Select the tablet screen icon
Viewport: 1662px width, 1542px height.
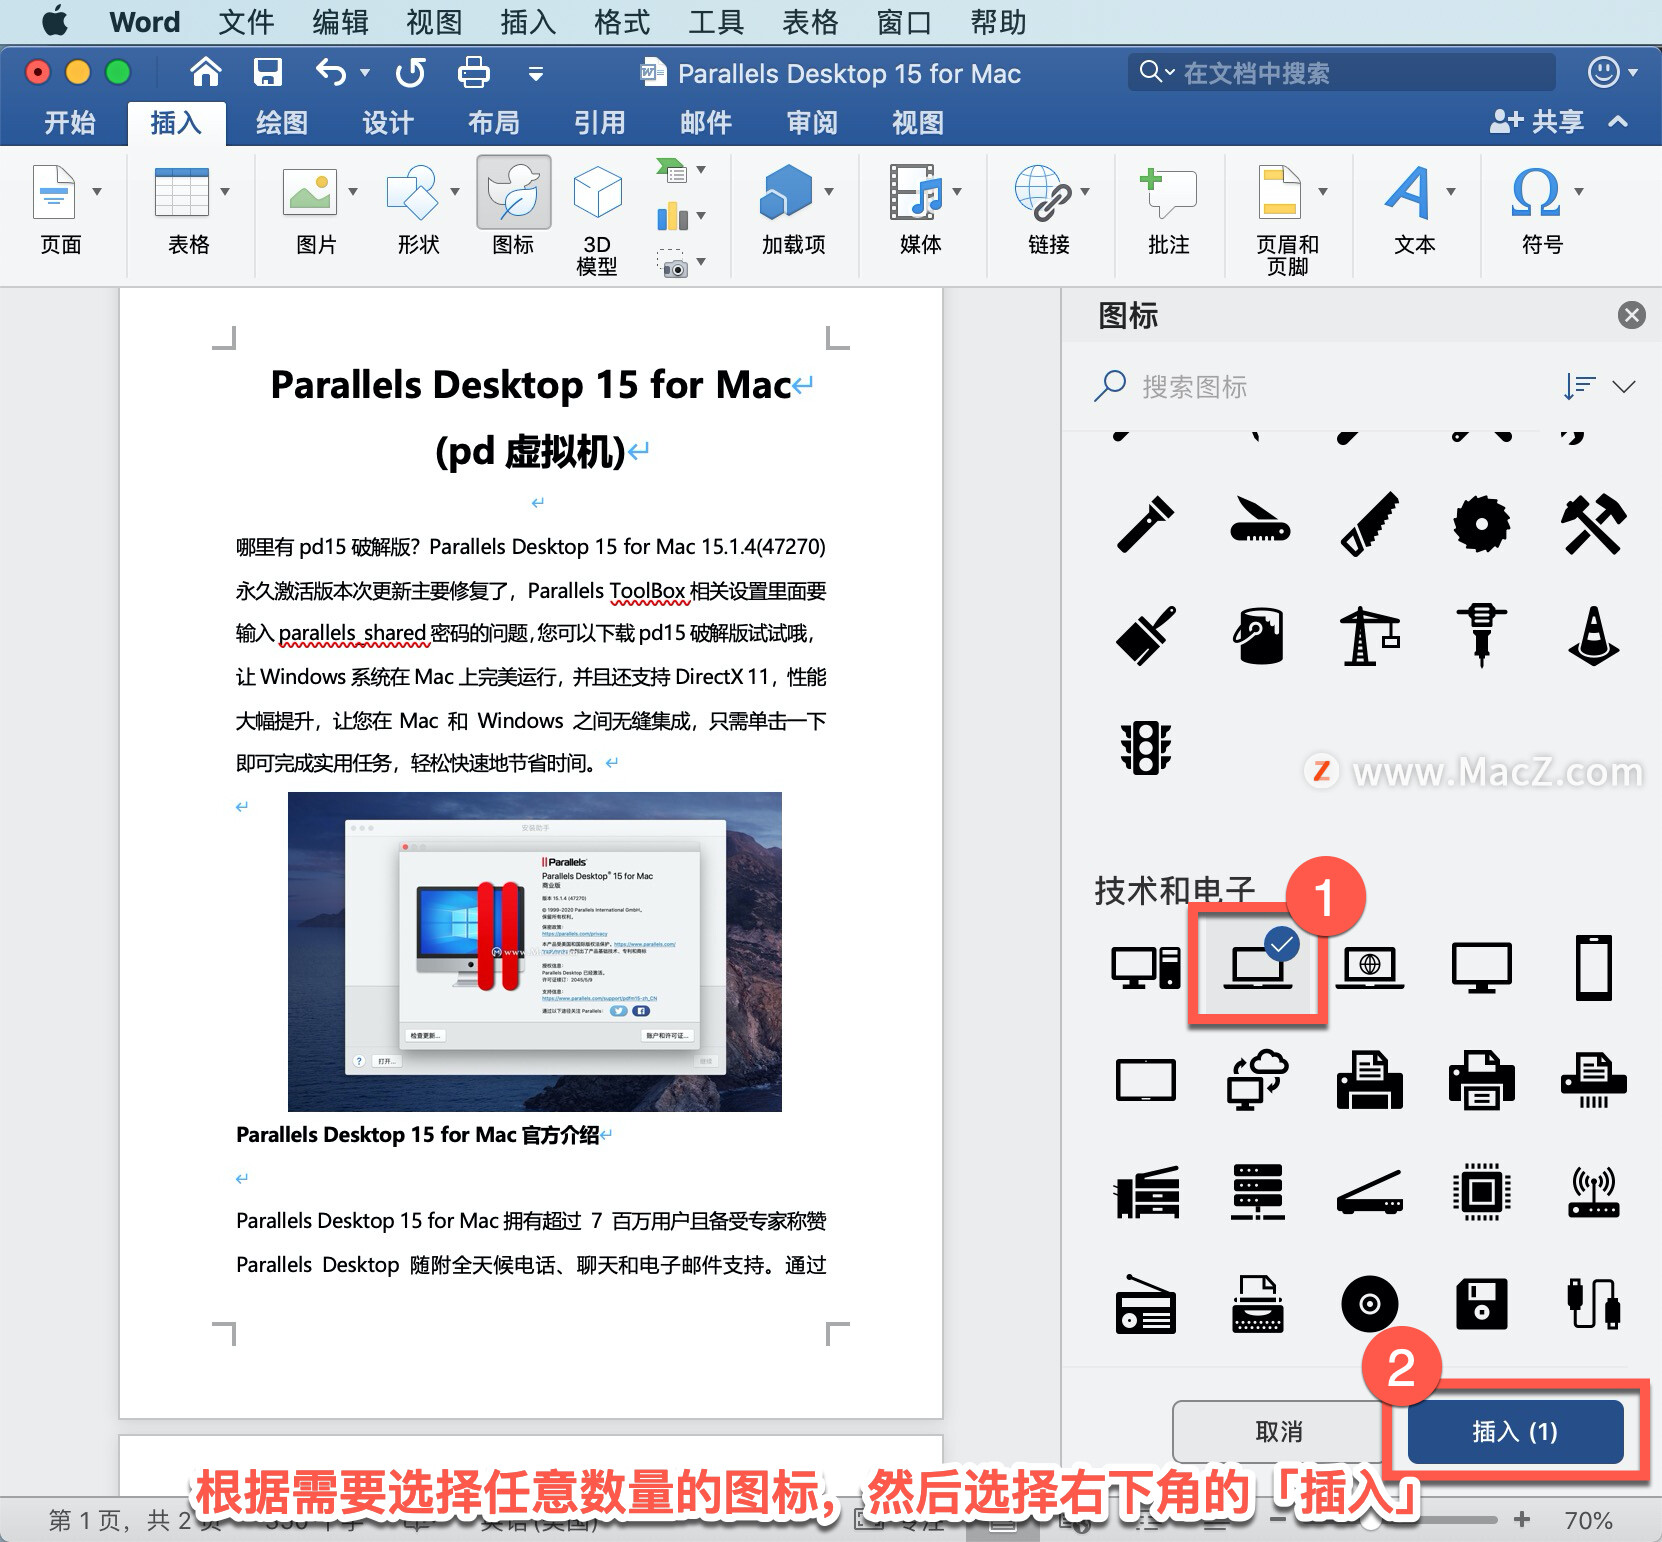(1146, 1079)
